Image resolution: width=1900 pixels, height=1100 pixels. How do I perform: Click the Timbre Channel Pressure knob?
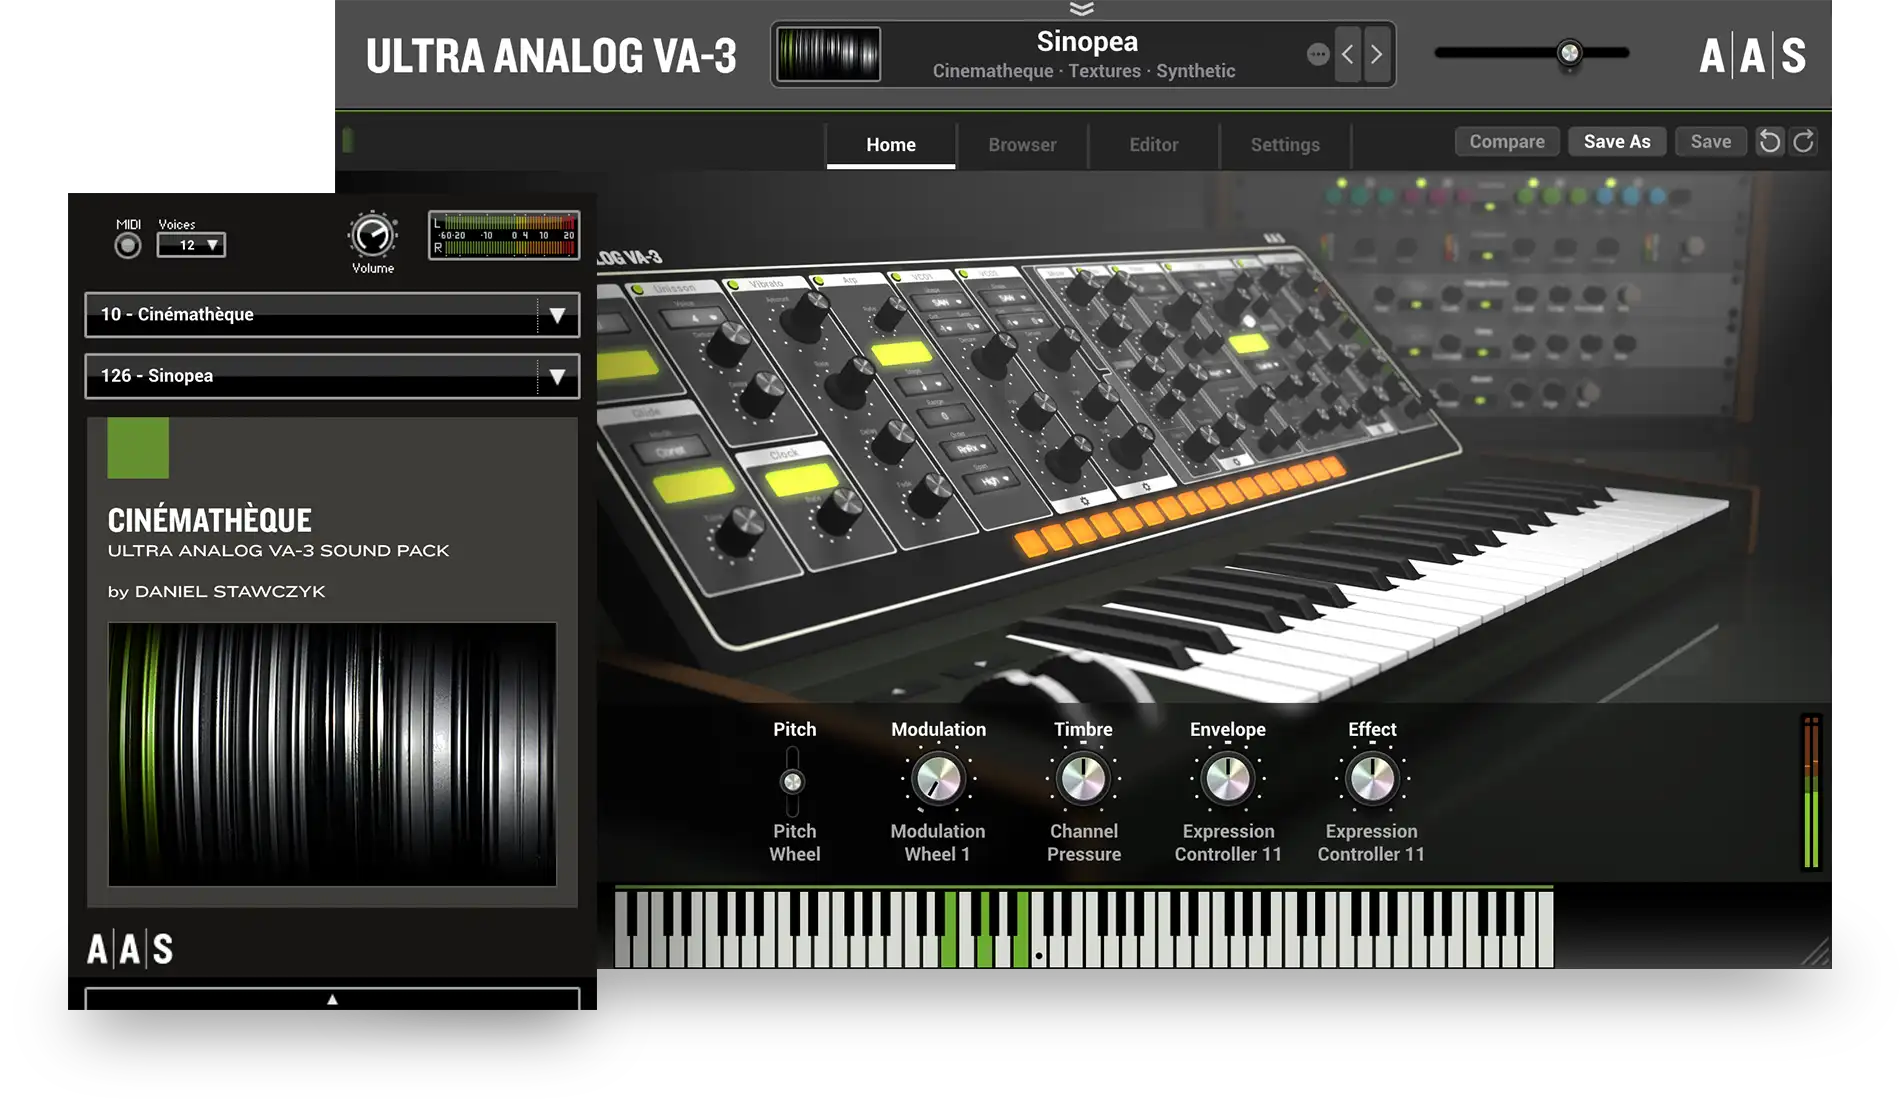[x=1083, y=779]
